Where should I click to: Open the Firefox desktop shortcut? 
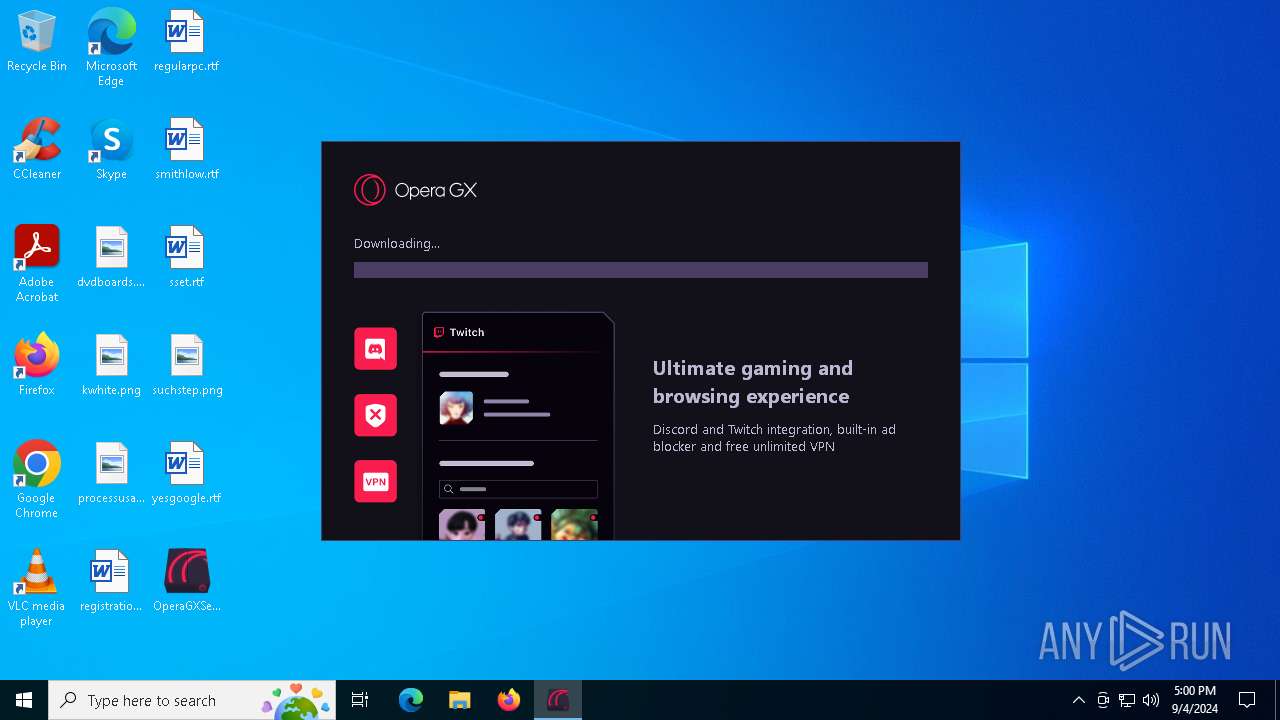37,366
